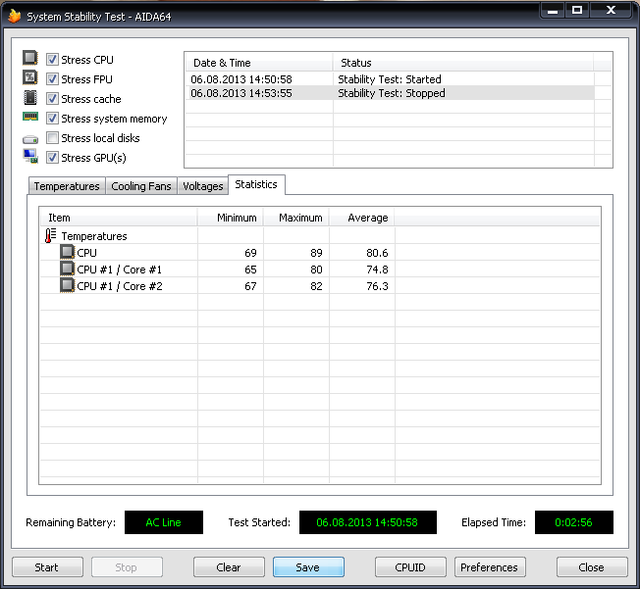The height and width of the screenshot is (589, 640).
Task: Click the CPU chip icon beside Stress CPU
Action: (x=30, y=59)
